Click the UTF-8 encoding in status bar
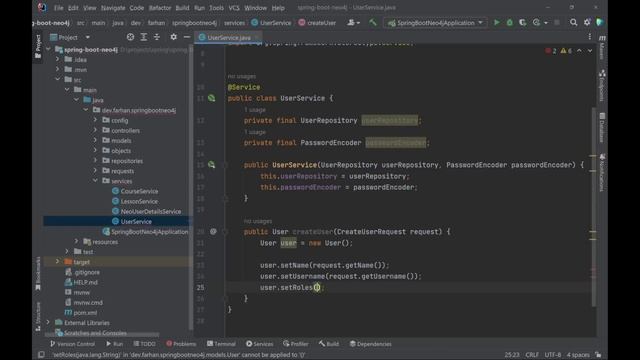This screenshot has width=640, height=360. [x=553, y=354]
